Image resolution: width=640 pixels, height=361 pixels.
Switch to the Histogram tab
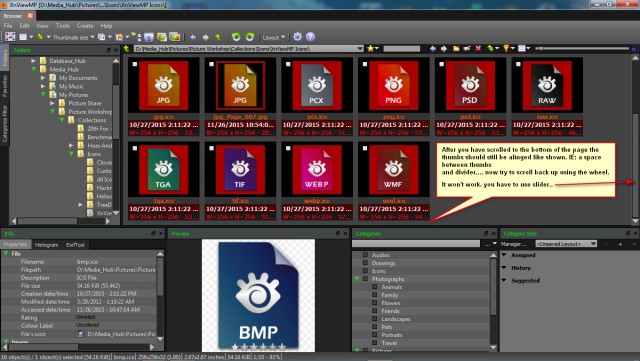(x=47, y=245)
